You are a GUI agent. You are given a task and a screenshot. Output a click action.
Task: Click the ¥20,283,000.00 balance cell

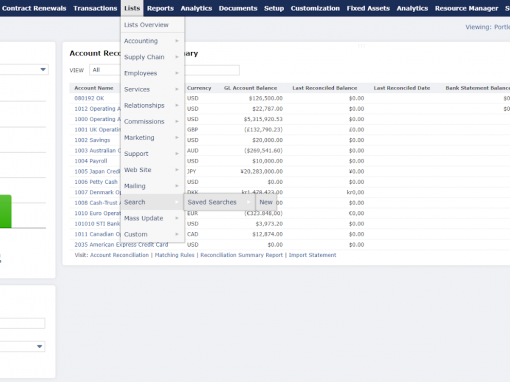261,171
